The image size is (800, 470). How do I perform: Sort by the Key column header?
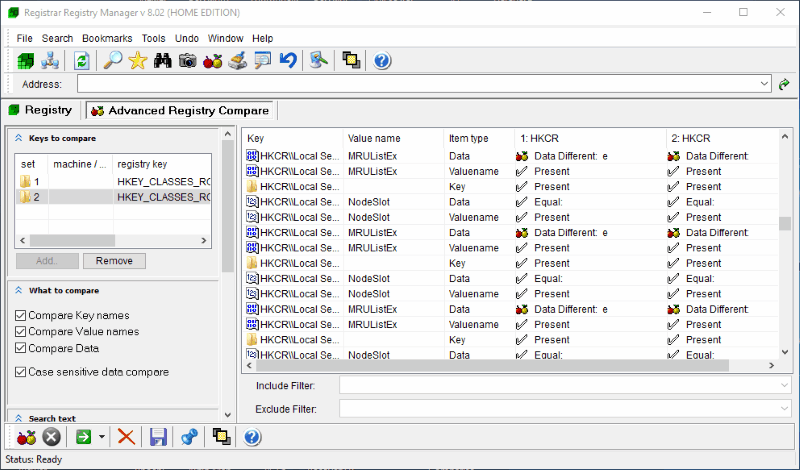(292, 138)
